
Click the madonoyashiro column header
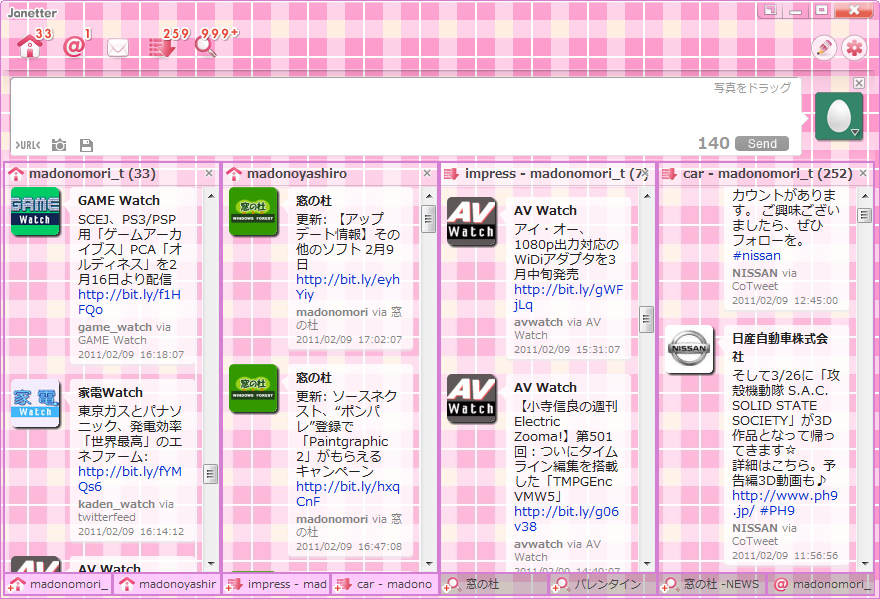tap(329, 173)
